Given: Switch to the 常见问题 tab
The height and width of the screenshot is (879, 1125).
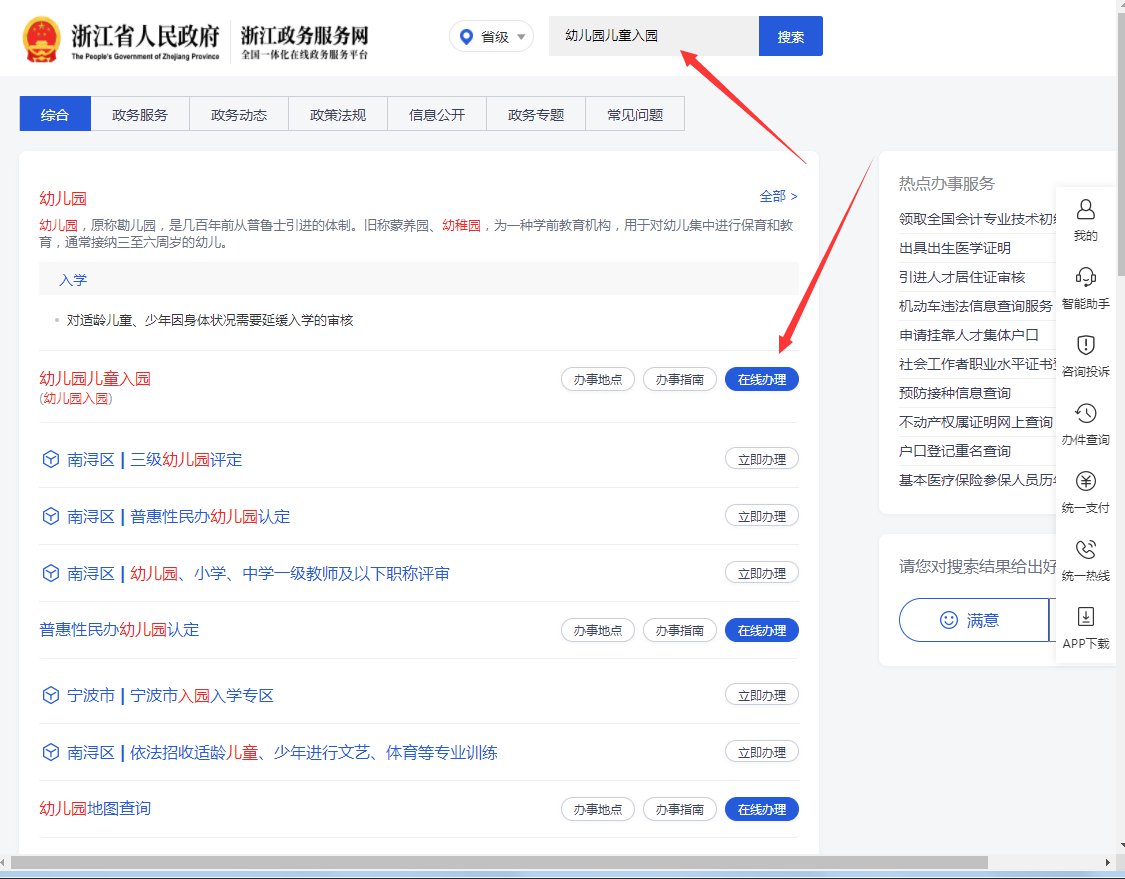Looking at the screenshot, I should 635,114.
